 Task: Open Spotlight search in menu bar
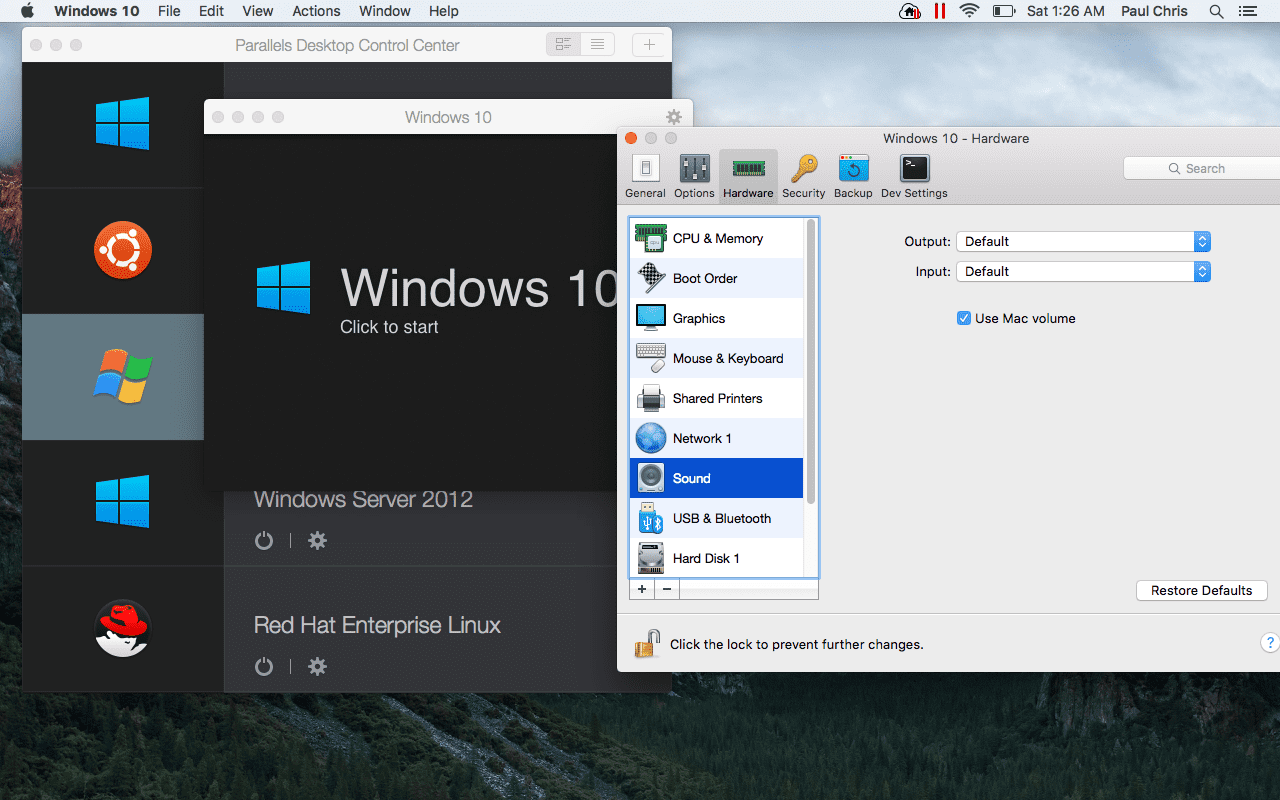point(1216,11)
